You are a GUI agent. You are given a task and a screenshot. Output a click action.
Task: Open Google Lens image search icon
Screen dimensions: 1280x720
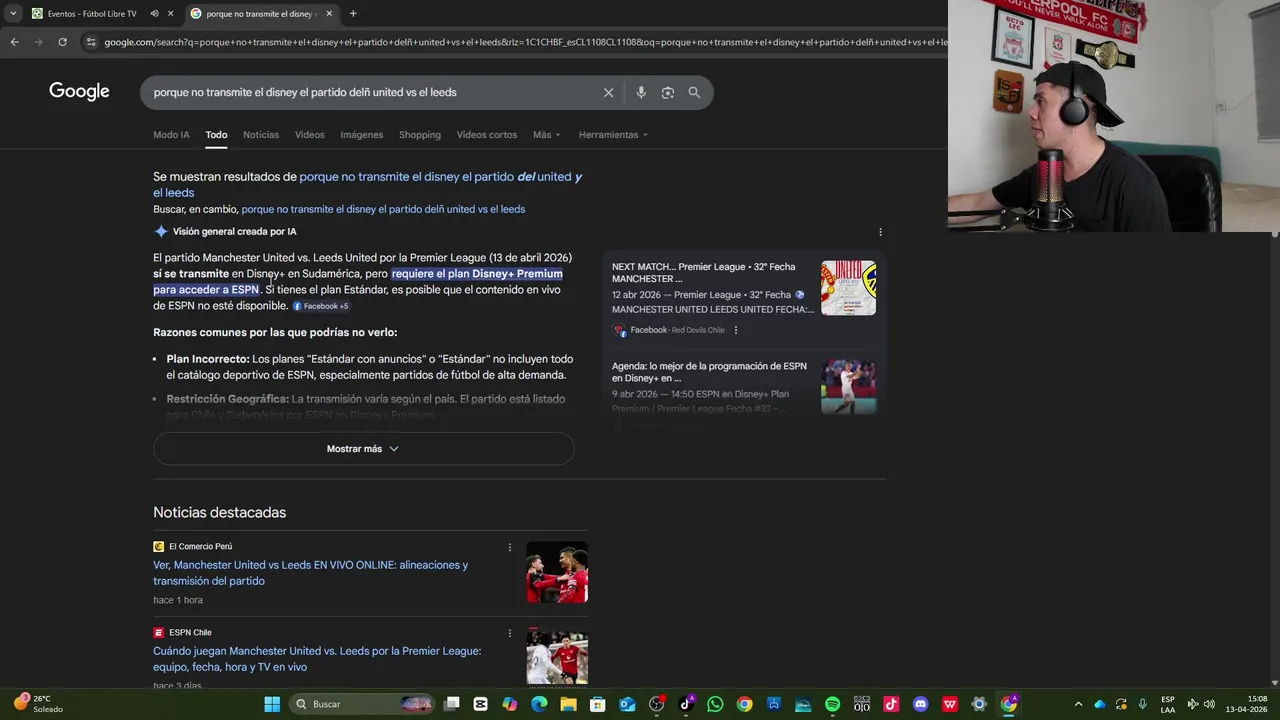[x=667, y=92]
